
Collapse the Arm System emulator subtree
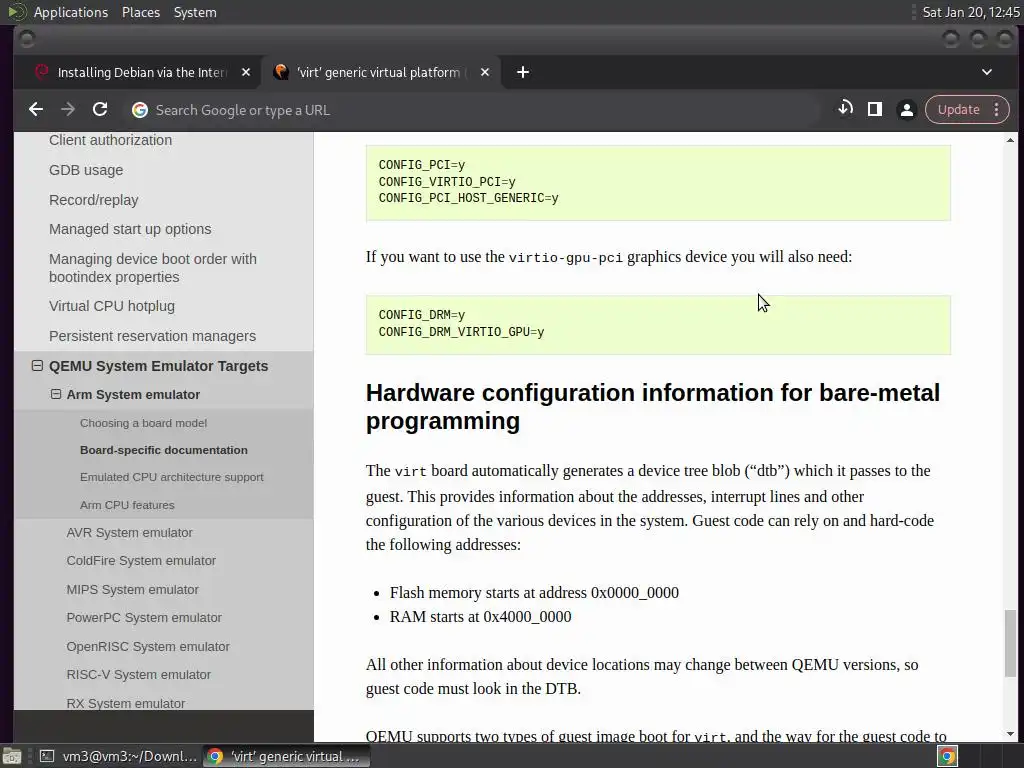click(56, 394)
